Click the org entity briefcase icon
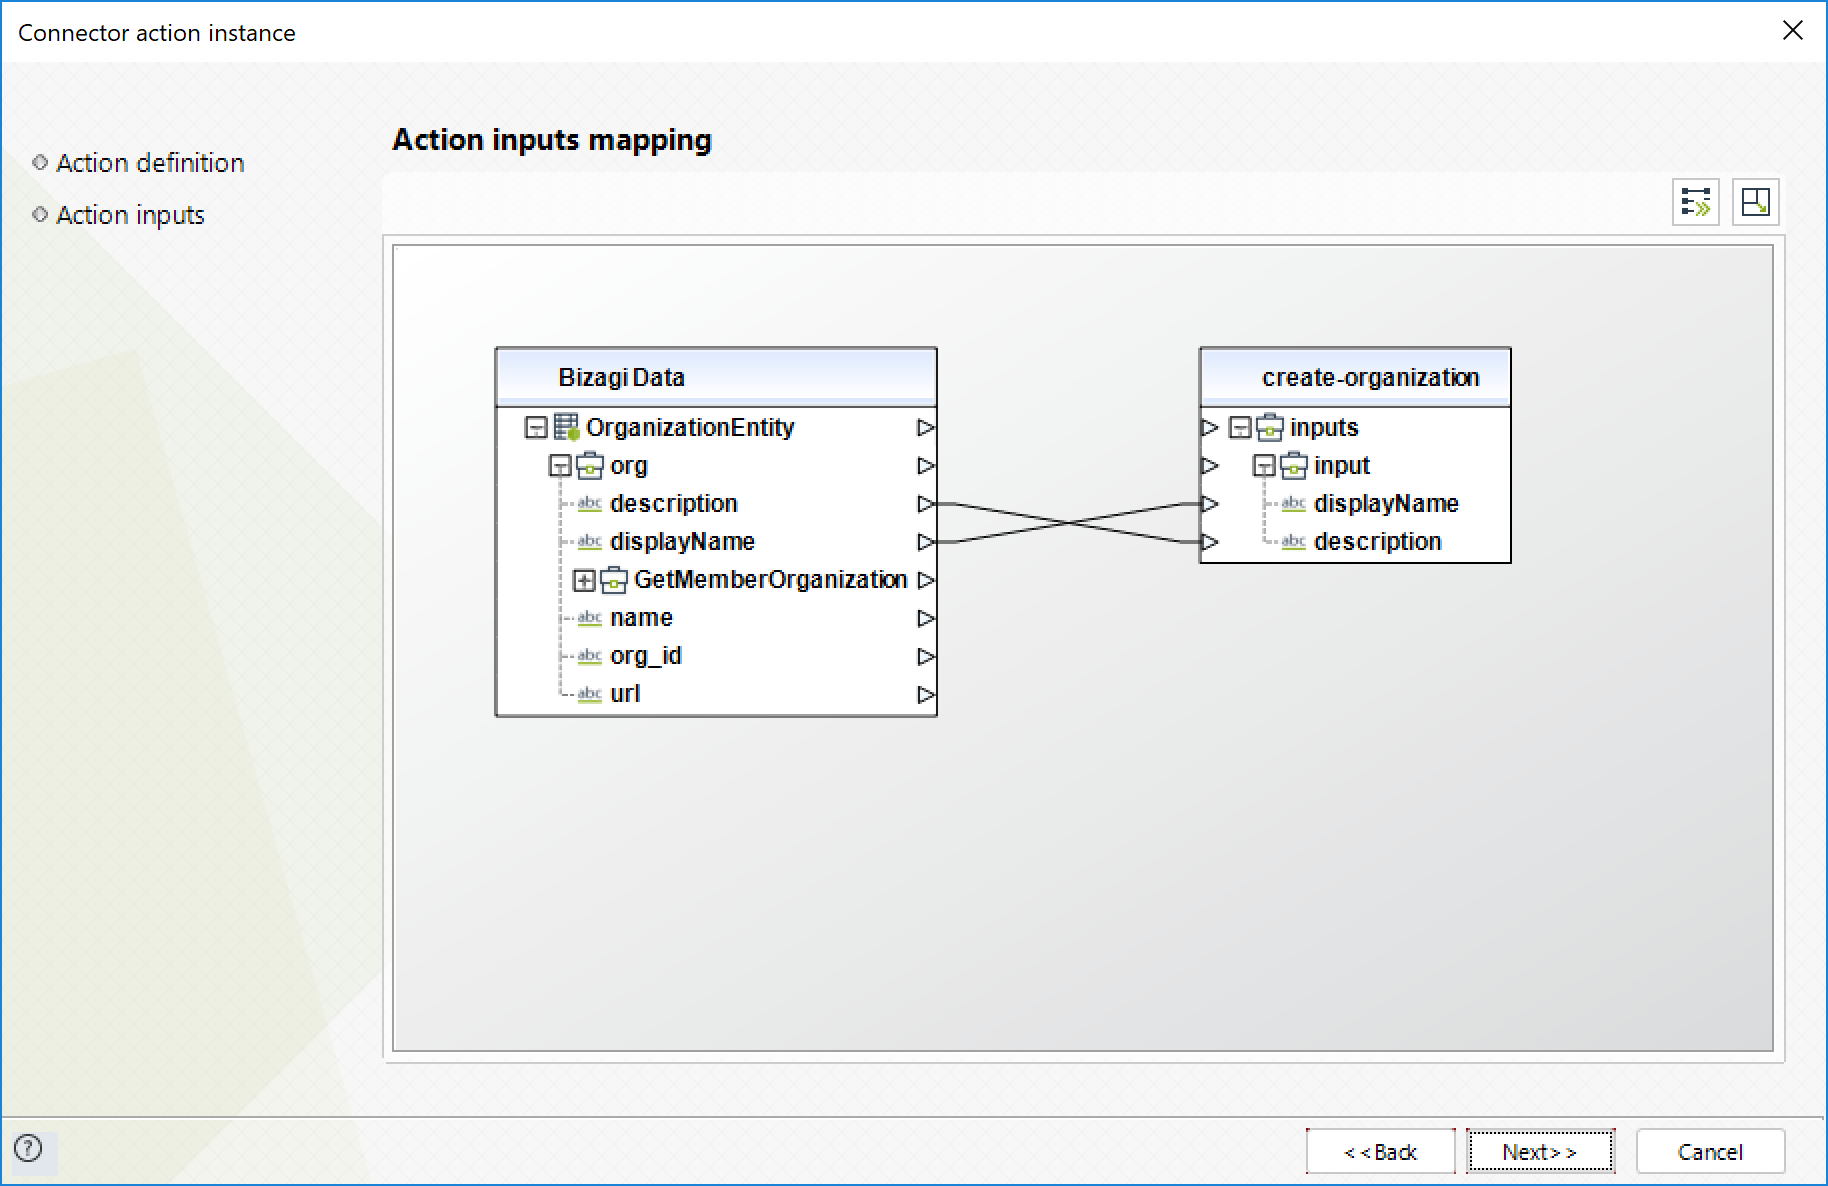 tap(590, 465)
